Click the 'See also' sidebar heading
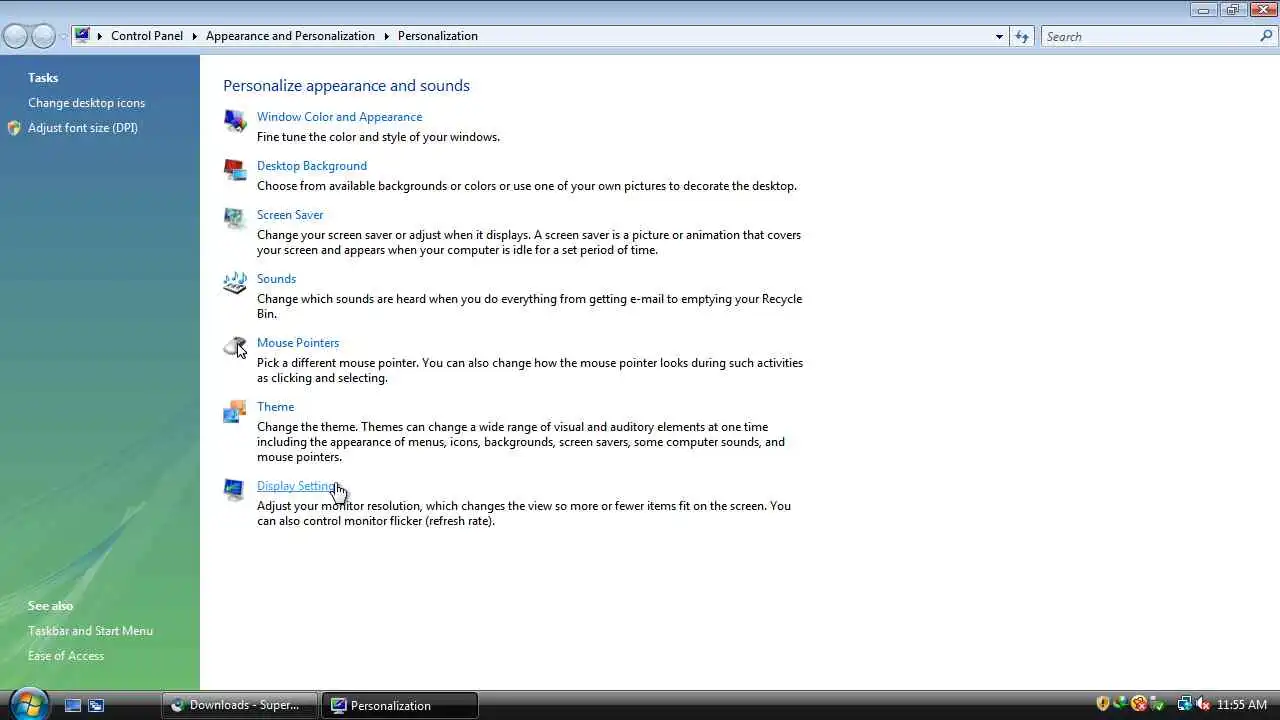 [x=50, y=606]
